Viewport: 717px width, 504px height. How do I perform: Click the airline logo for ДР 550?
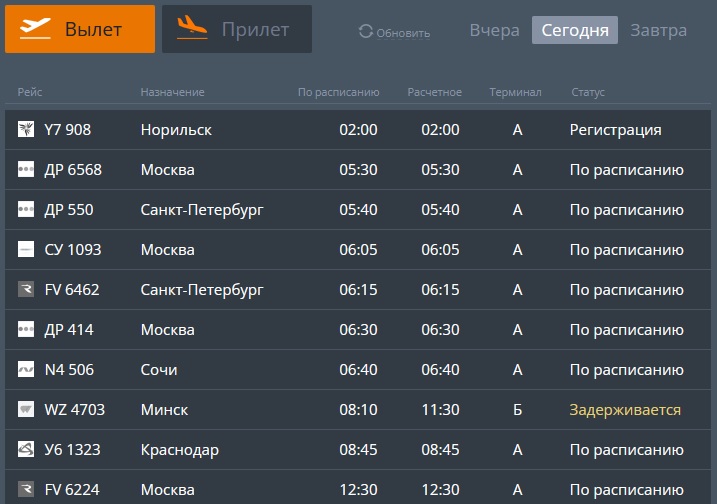[x=26, y=209]
